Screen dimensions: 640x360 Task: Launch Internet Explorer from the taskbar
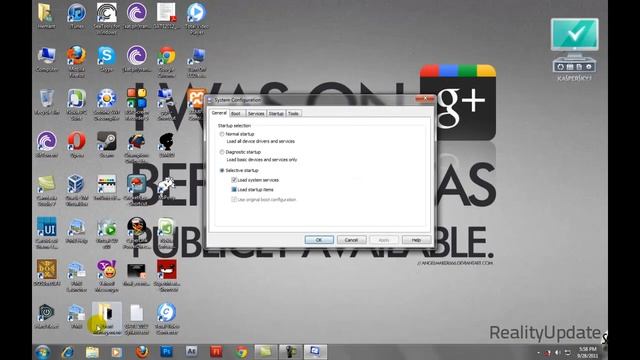(x=68, y=352)
